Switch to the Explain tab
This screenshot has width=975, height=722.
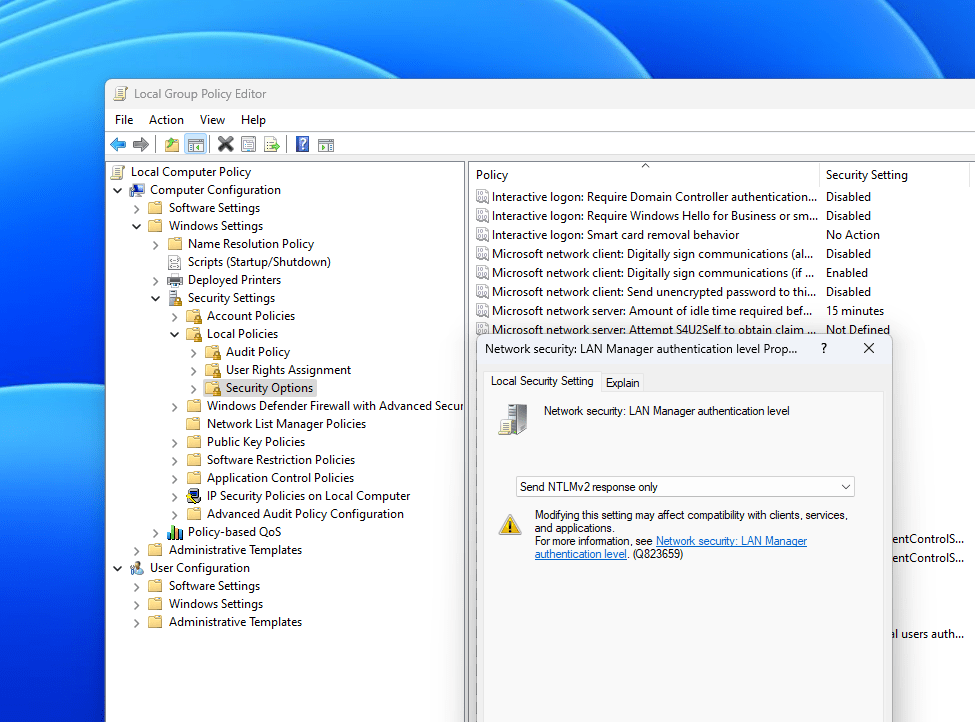pyautogui.click(x=622, y=382)
